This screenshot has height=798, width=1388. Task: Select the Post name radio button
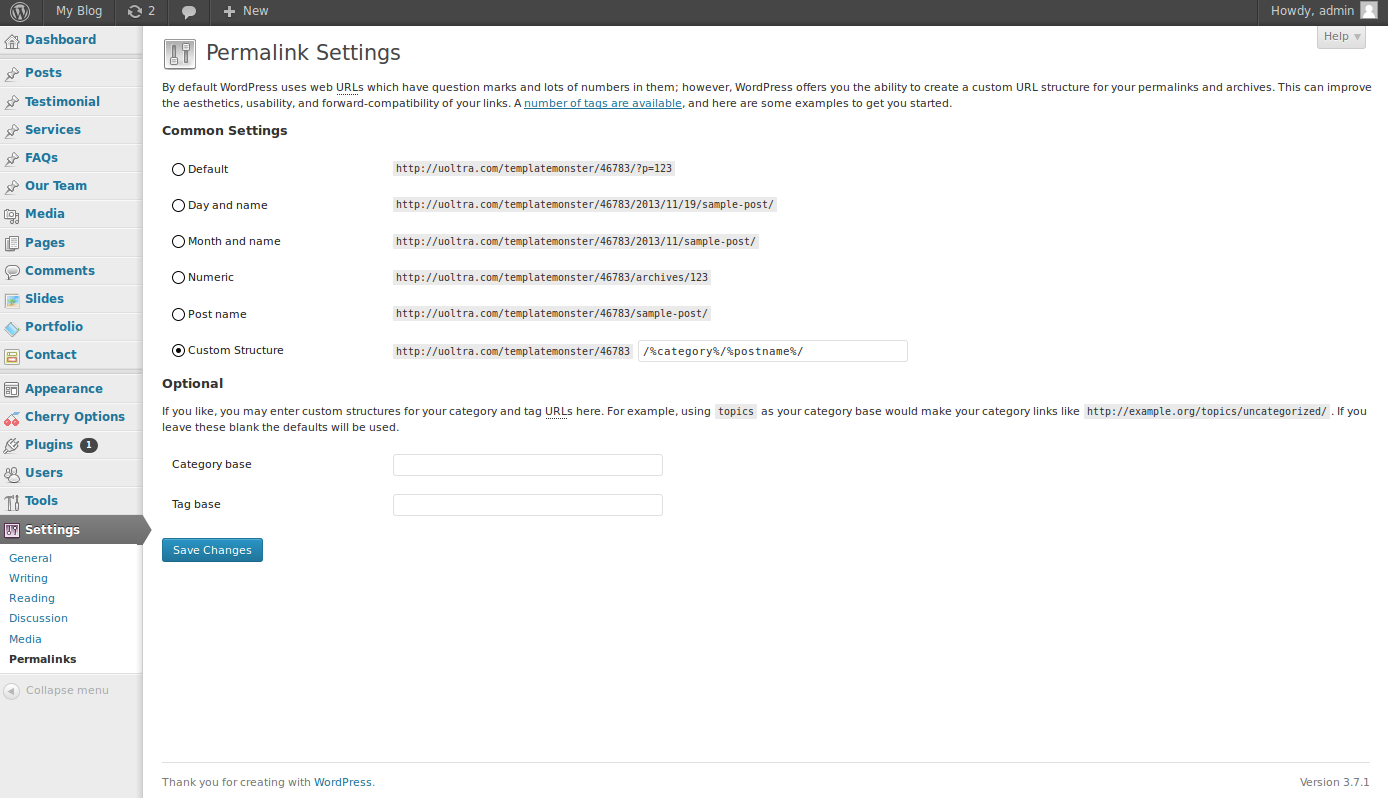click(179, 314)
